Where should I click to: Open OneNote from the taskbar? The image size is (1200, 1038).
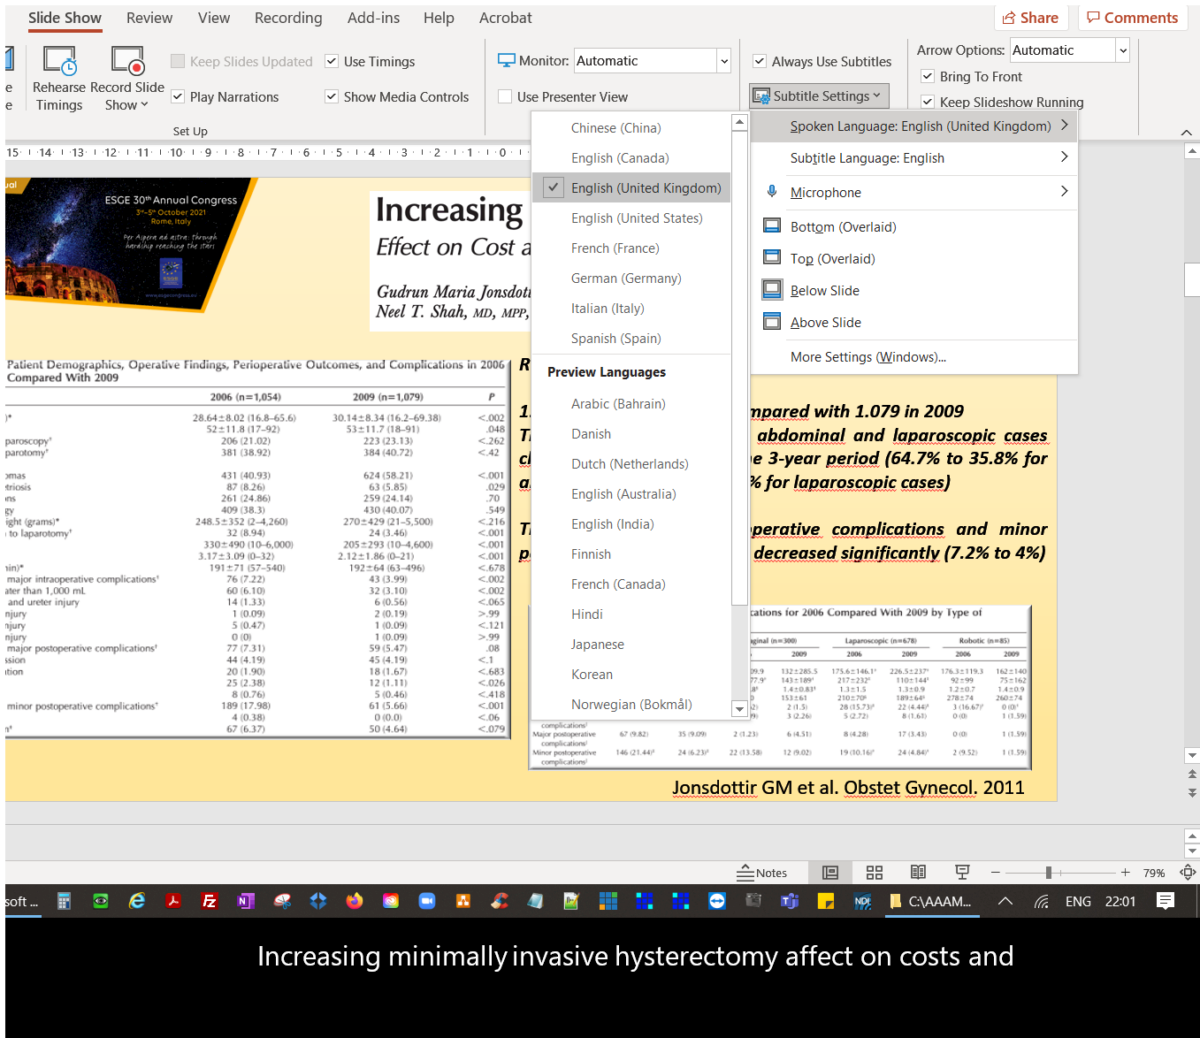[x=246, y=901]
